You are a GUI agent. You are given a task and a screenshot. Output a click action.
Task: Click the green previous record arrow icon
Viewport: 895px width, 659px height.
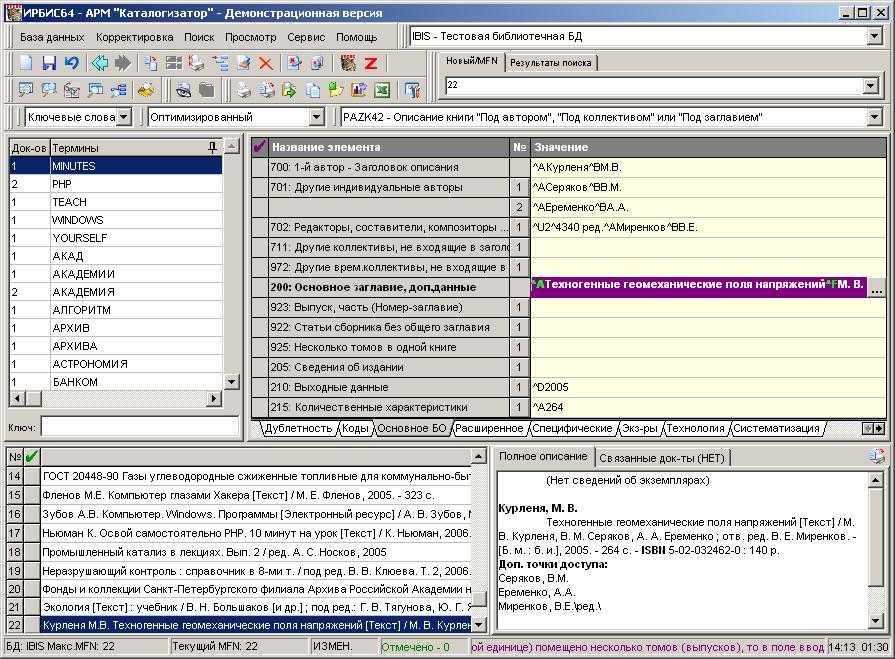[100, 63]
